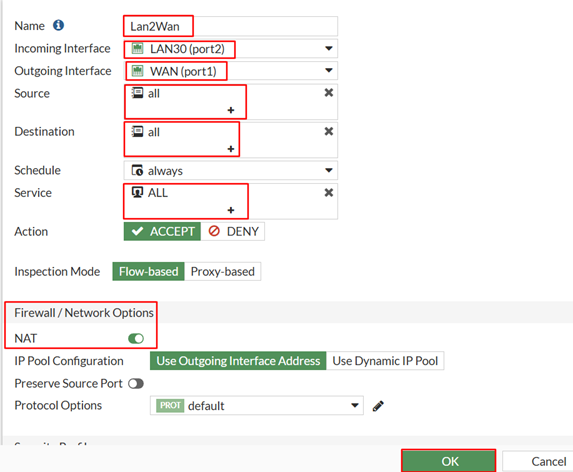Toggle the NAT switch off

tap(136, 339)
